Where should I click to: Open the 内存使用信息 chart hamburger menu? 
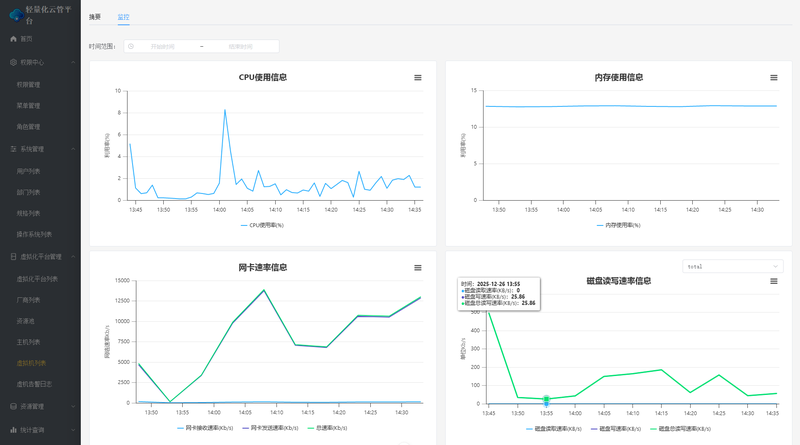point(773,78)
